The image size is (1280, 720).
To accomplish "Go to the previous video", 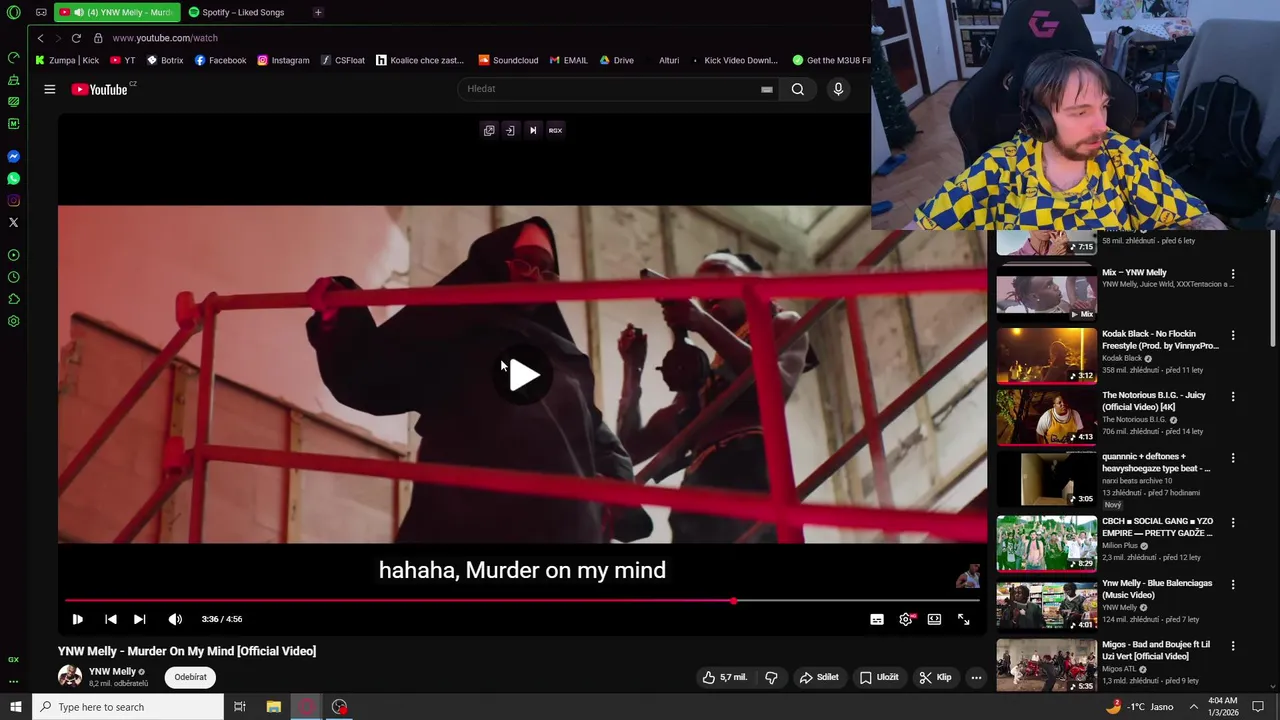I will pyautogui.click(x=110, y=619).
